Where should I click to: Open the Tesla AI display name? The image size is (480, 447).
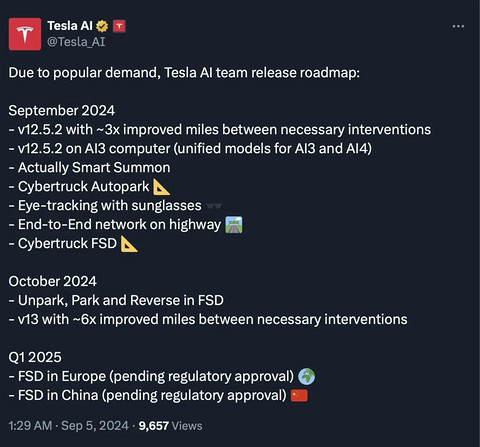pyautogui.click(x=70, y=26)
